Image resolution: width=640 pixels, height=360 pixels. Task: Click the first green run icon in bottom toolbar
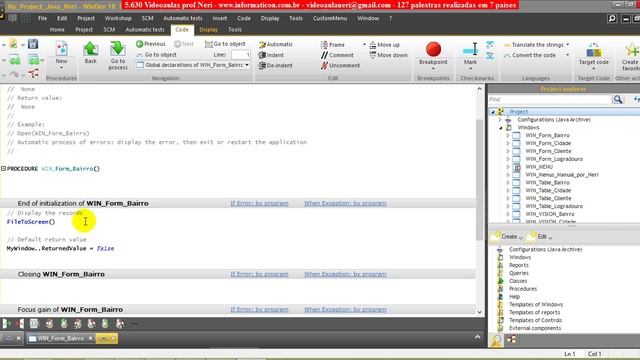[x=6, y=324]
